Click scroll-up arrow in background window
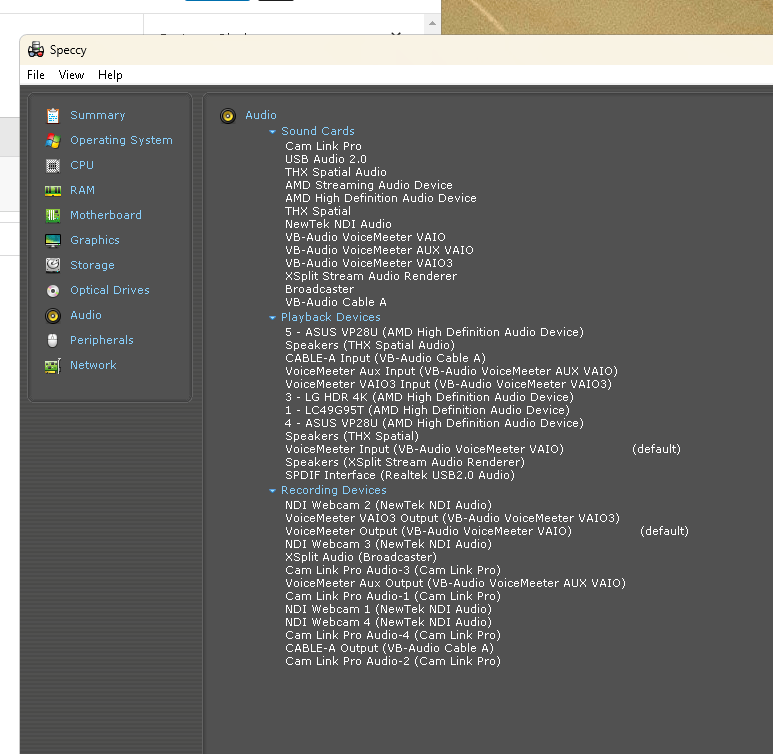Image resolution: width=773 pixels, height=754 pixels. coord(432,23)
